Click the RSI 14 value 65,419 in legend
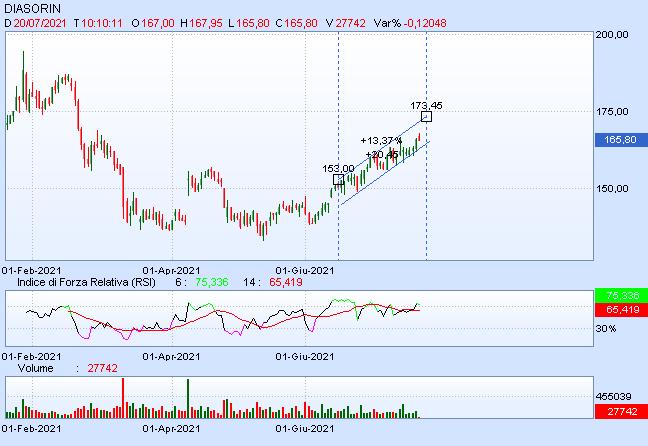The image size is (648, 446). 286,282
